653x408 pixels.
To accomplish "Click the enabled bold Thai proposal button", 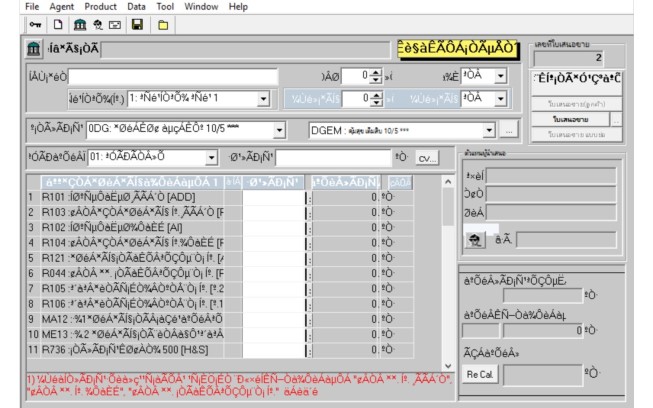I will tap(571, 119).
